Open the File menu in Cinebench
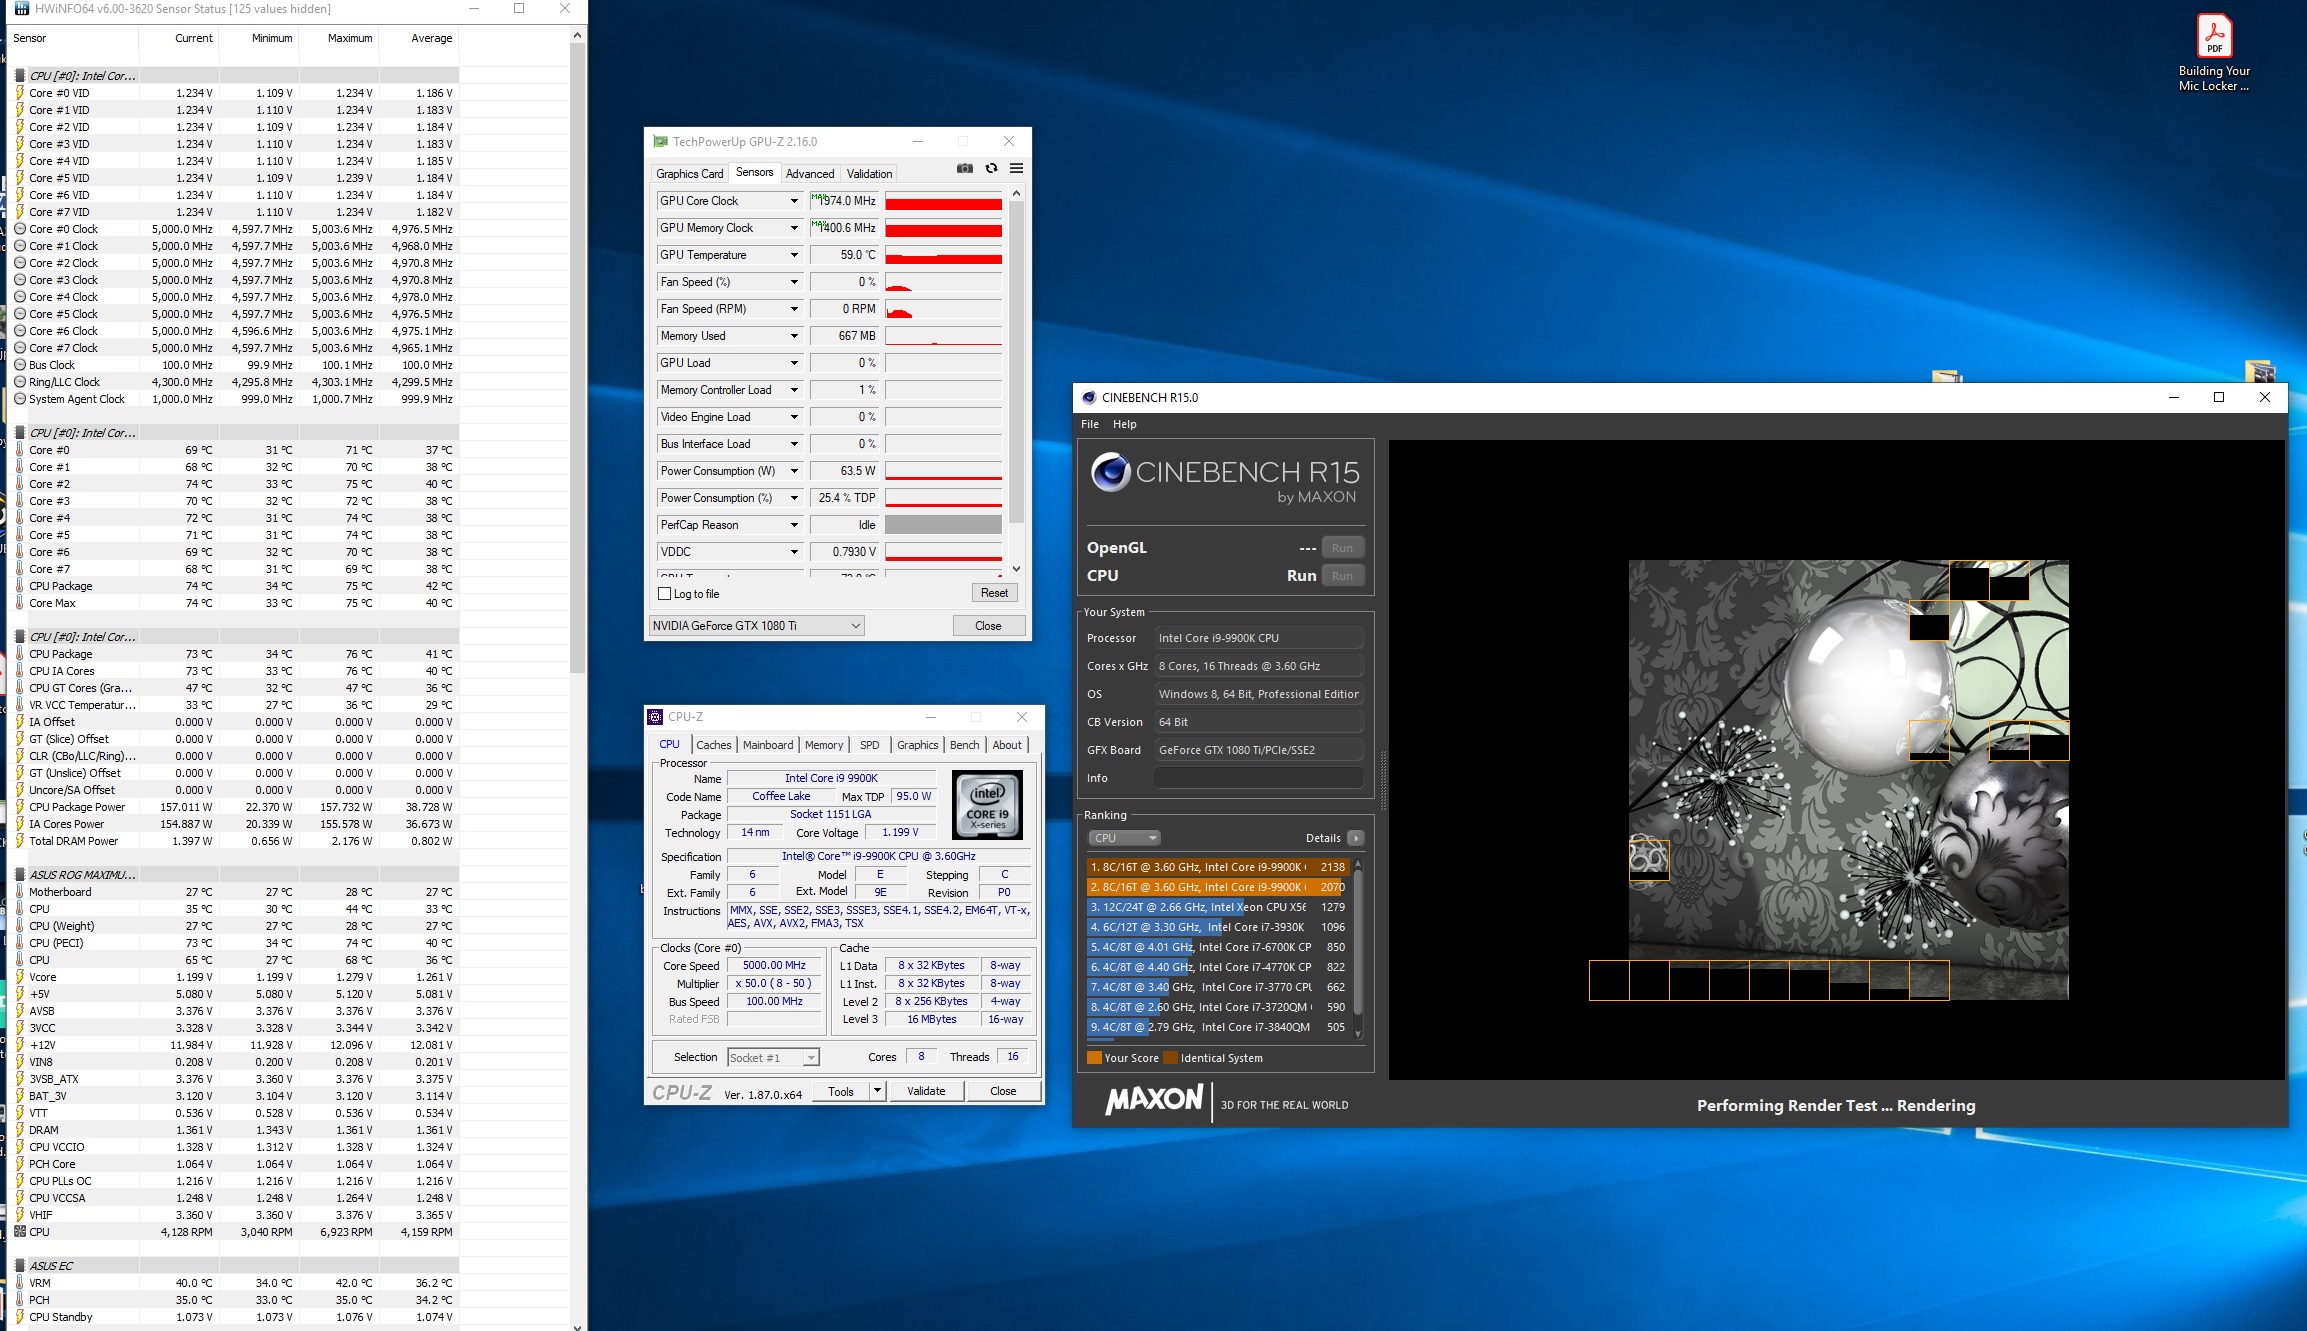This screenshot has height=1331, width=2307. 1089,424
